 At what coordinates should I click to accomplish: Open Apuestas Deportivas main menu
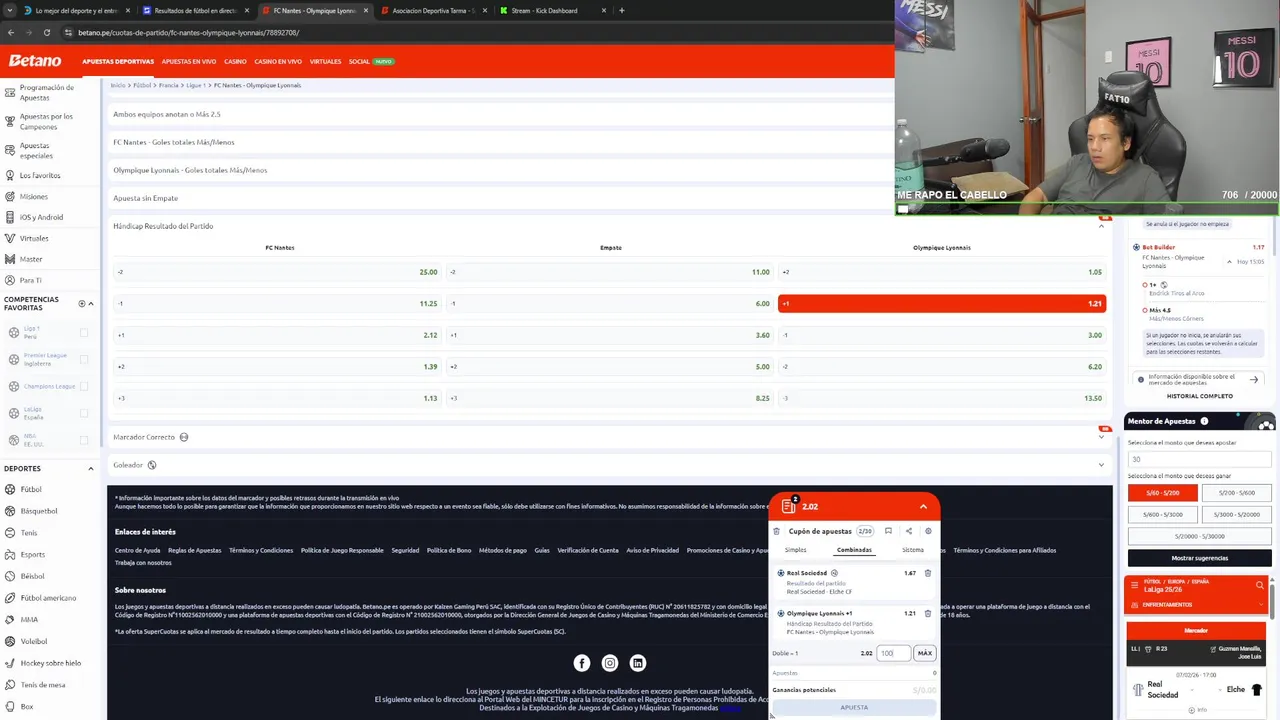(x=118, y=61)
